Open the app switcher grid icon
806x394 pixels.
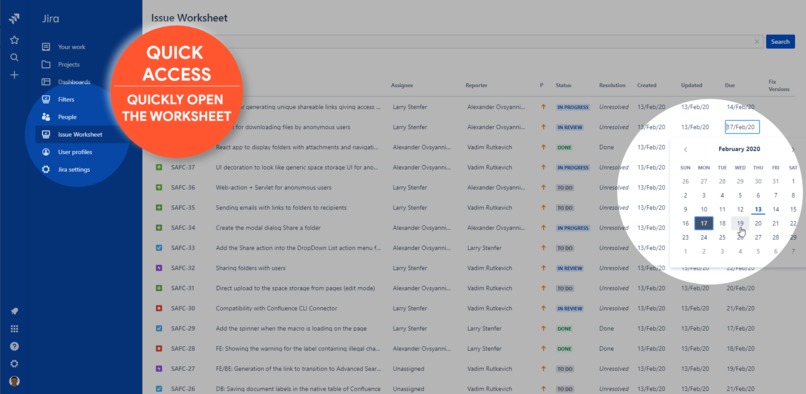pos(14,329)
